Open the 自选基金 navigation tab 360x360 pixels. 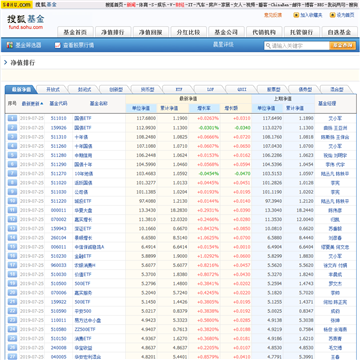pyautogui.click(x=339, y=32)
